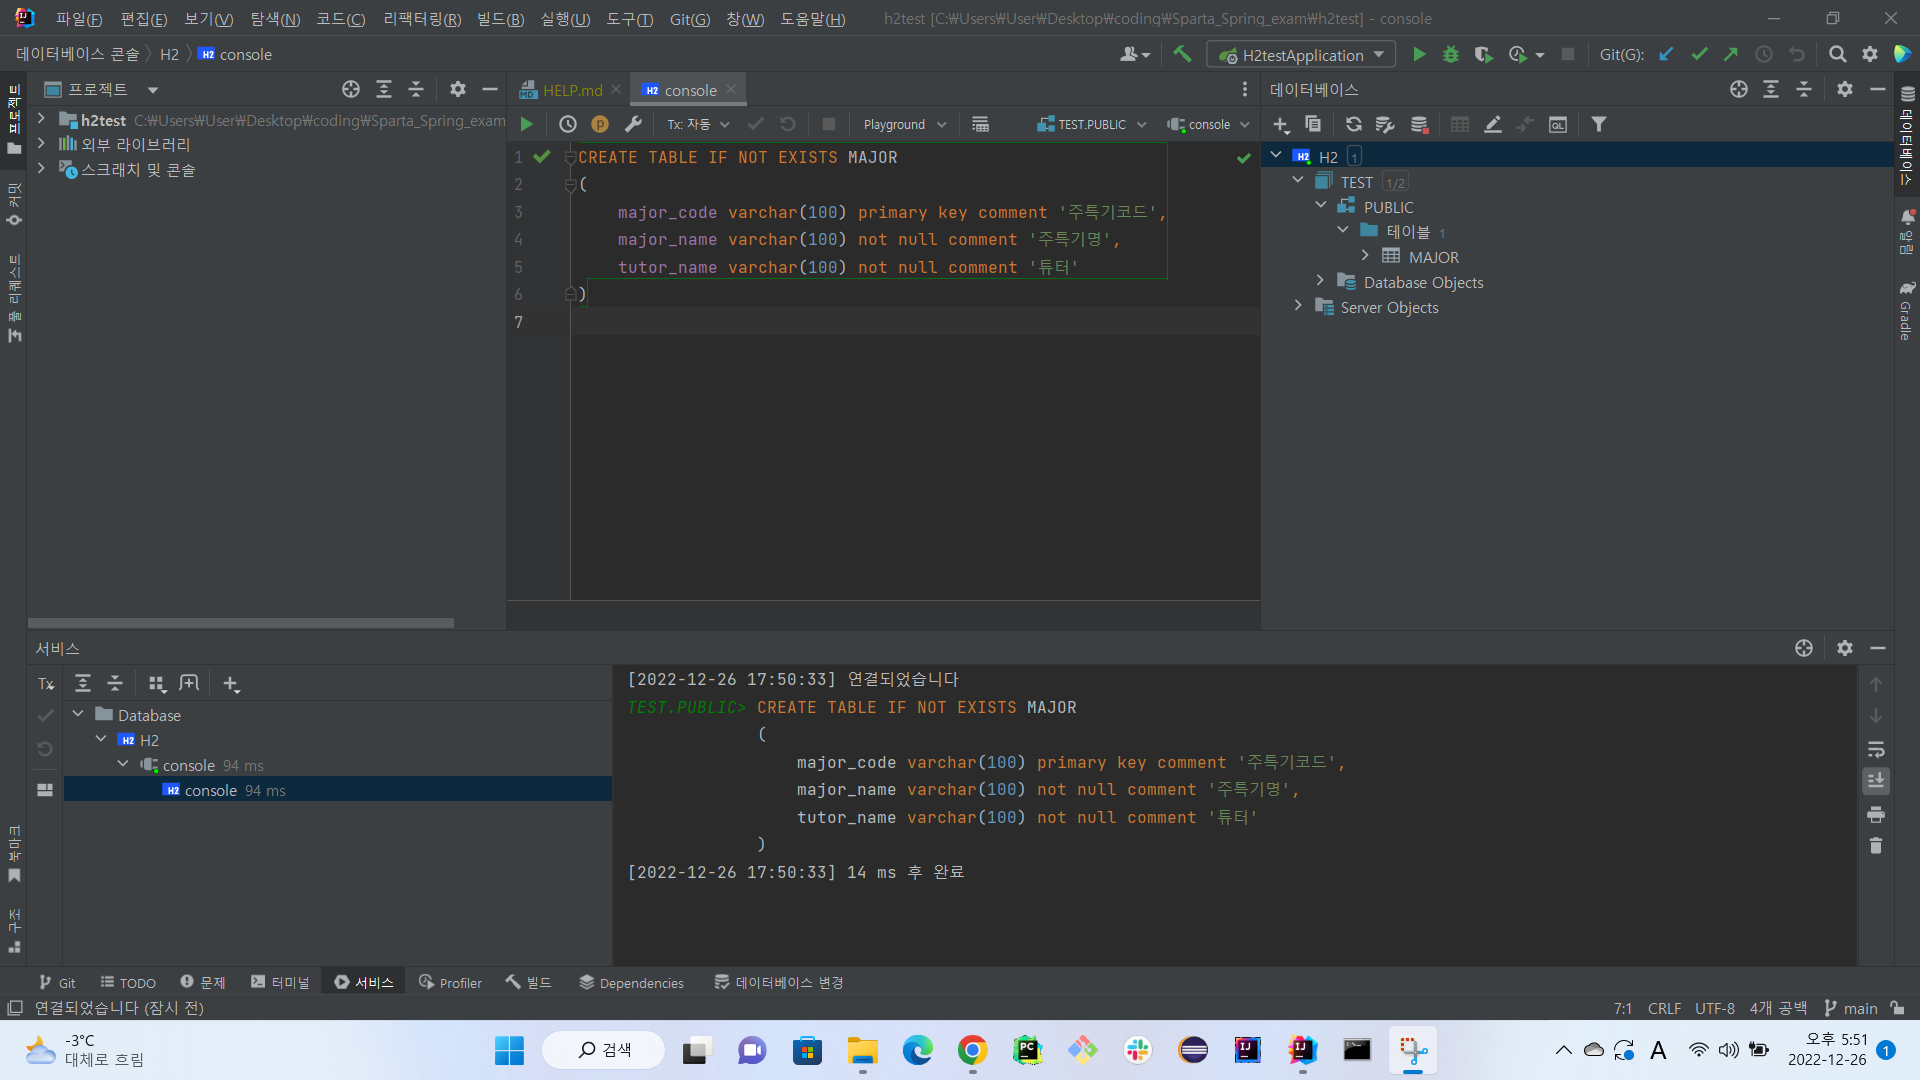Screen dimensions: 1920x1080
Task: Expand the MAJOR table node
Action: pyautogui.click(x=1365, y=256)
